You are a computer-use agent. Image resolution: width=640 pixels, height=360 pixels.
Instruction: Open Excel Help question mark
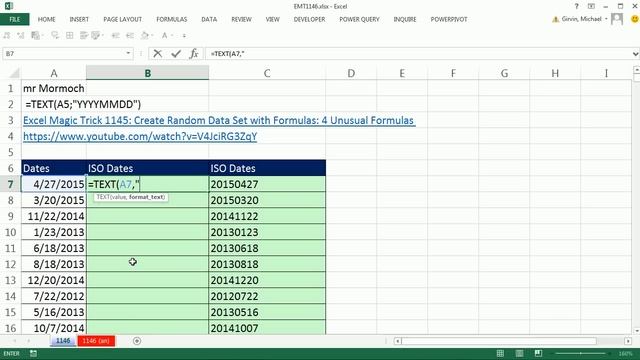(576, 6)
